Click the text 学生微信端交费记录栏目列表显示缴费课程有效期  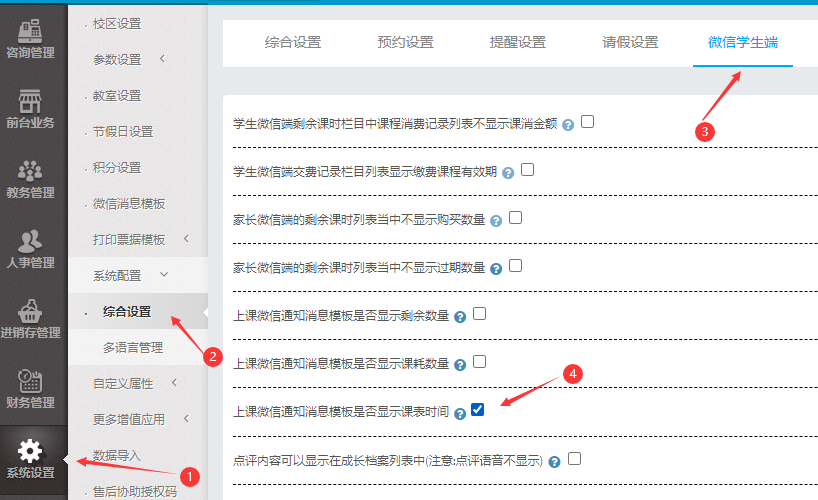365,172
